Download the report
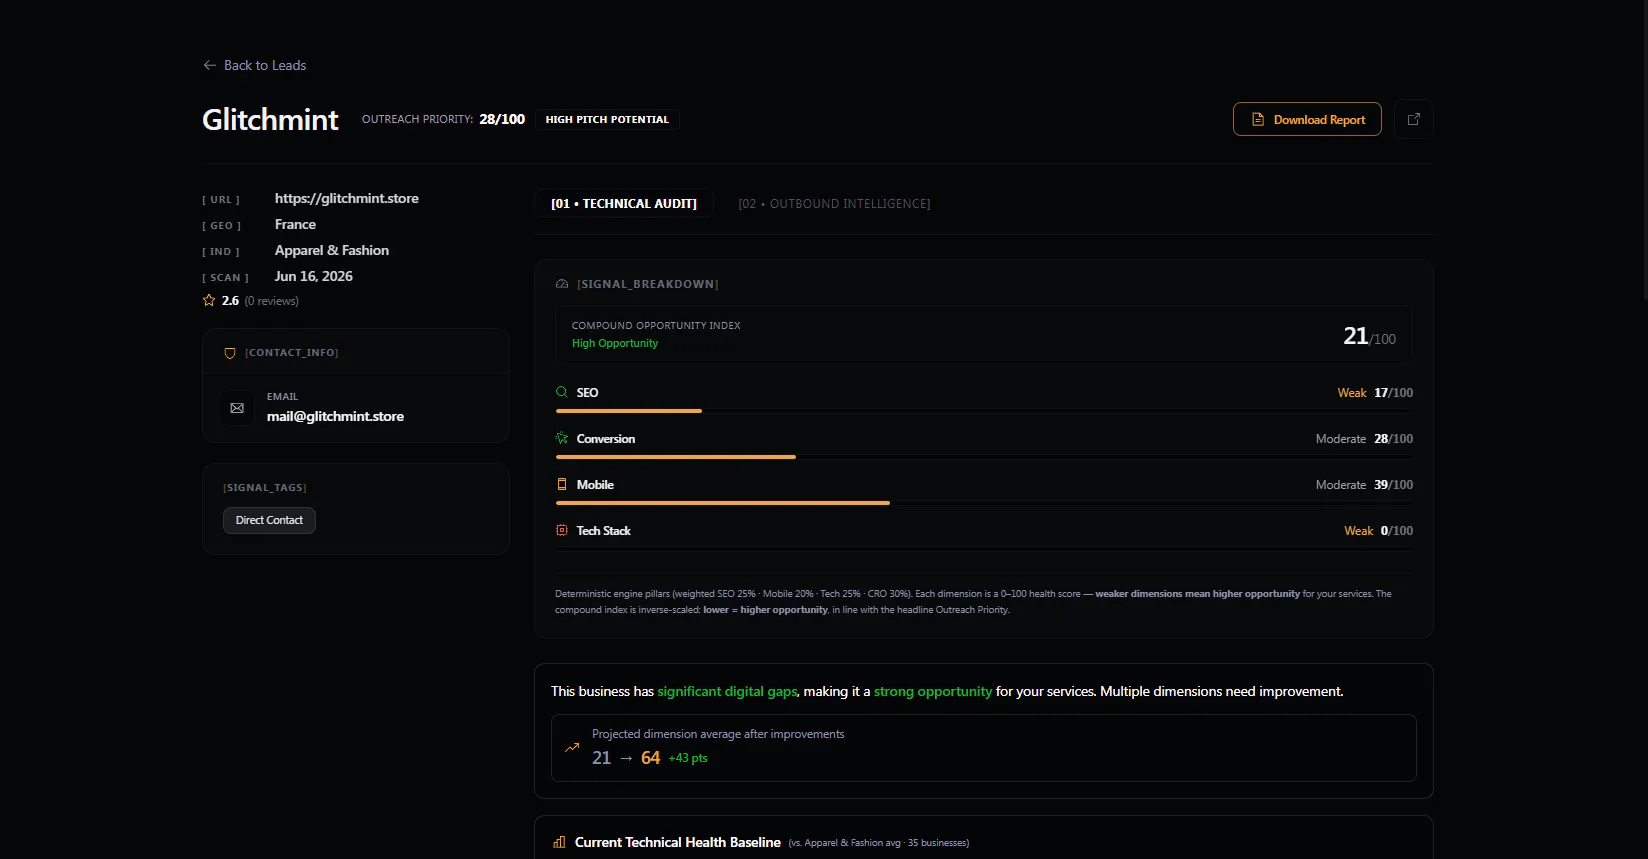This screenshot has height=859, width=1648. [1307, 119]
